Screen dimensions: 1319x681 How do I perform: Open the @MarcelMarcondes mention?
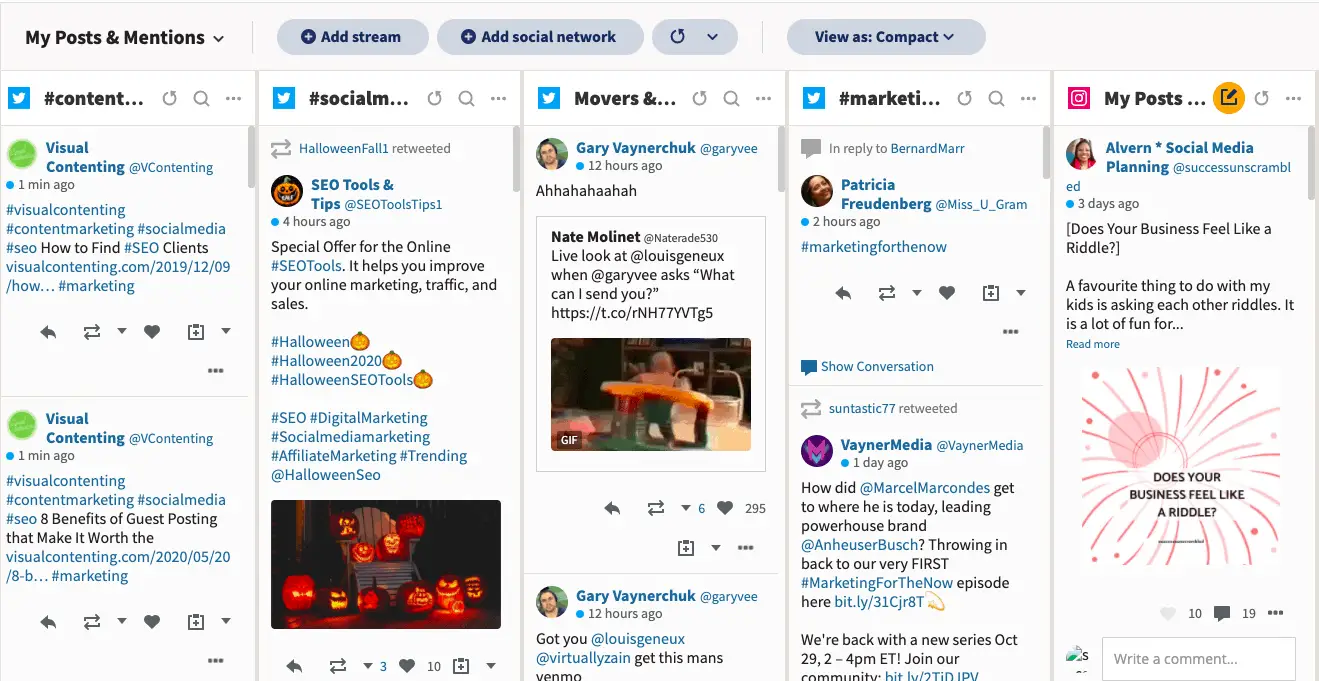[925, 488]
